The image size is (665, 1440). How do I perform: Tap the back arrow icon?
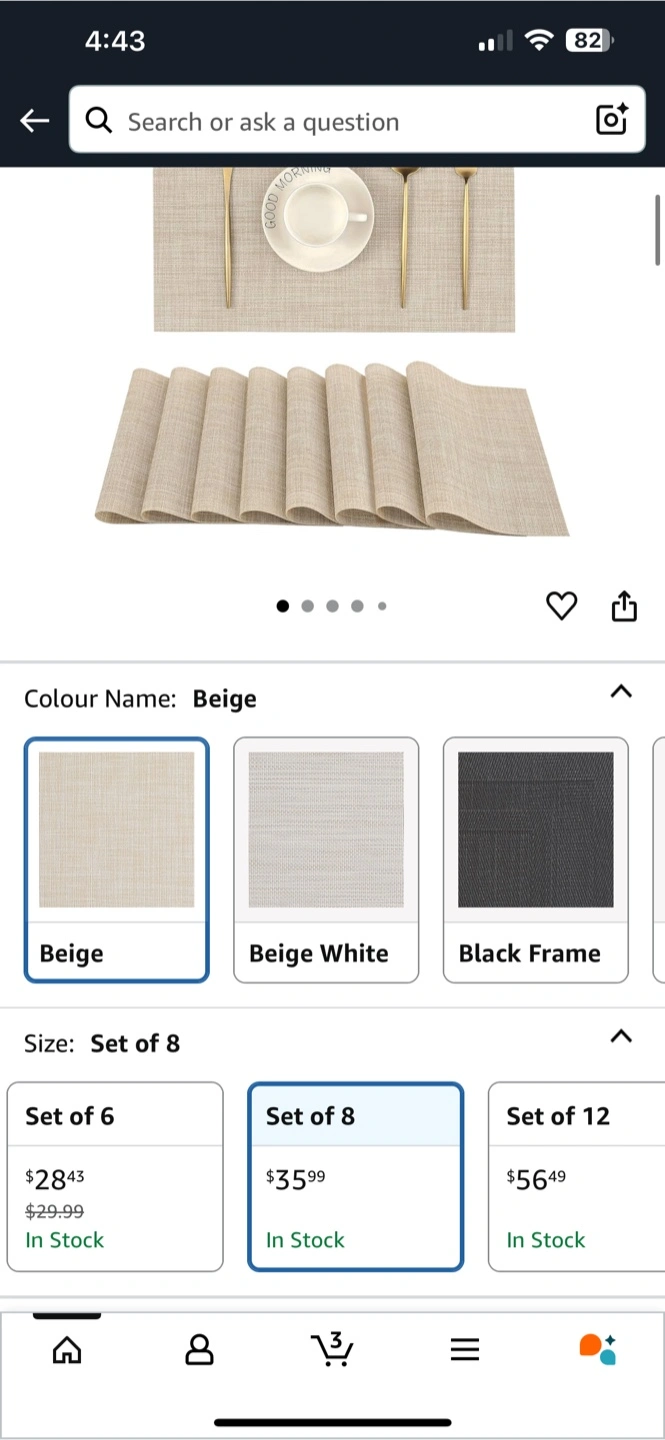pyautogui.click(x=34, y=121)
